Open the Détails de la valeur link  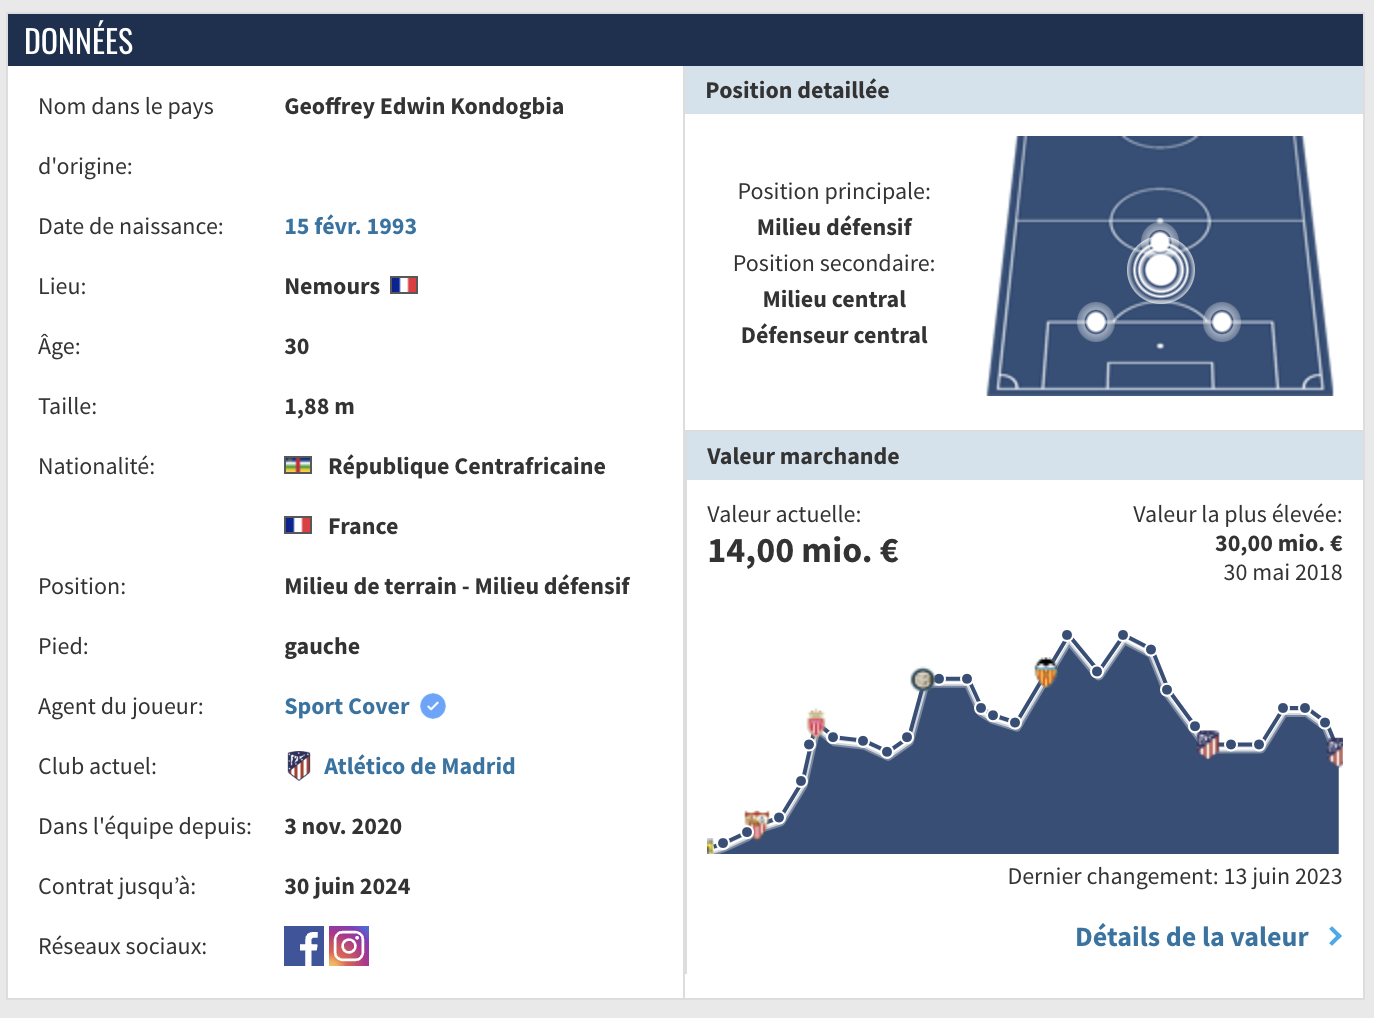1191,937
